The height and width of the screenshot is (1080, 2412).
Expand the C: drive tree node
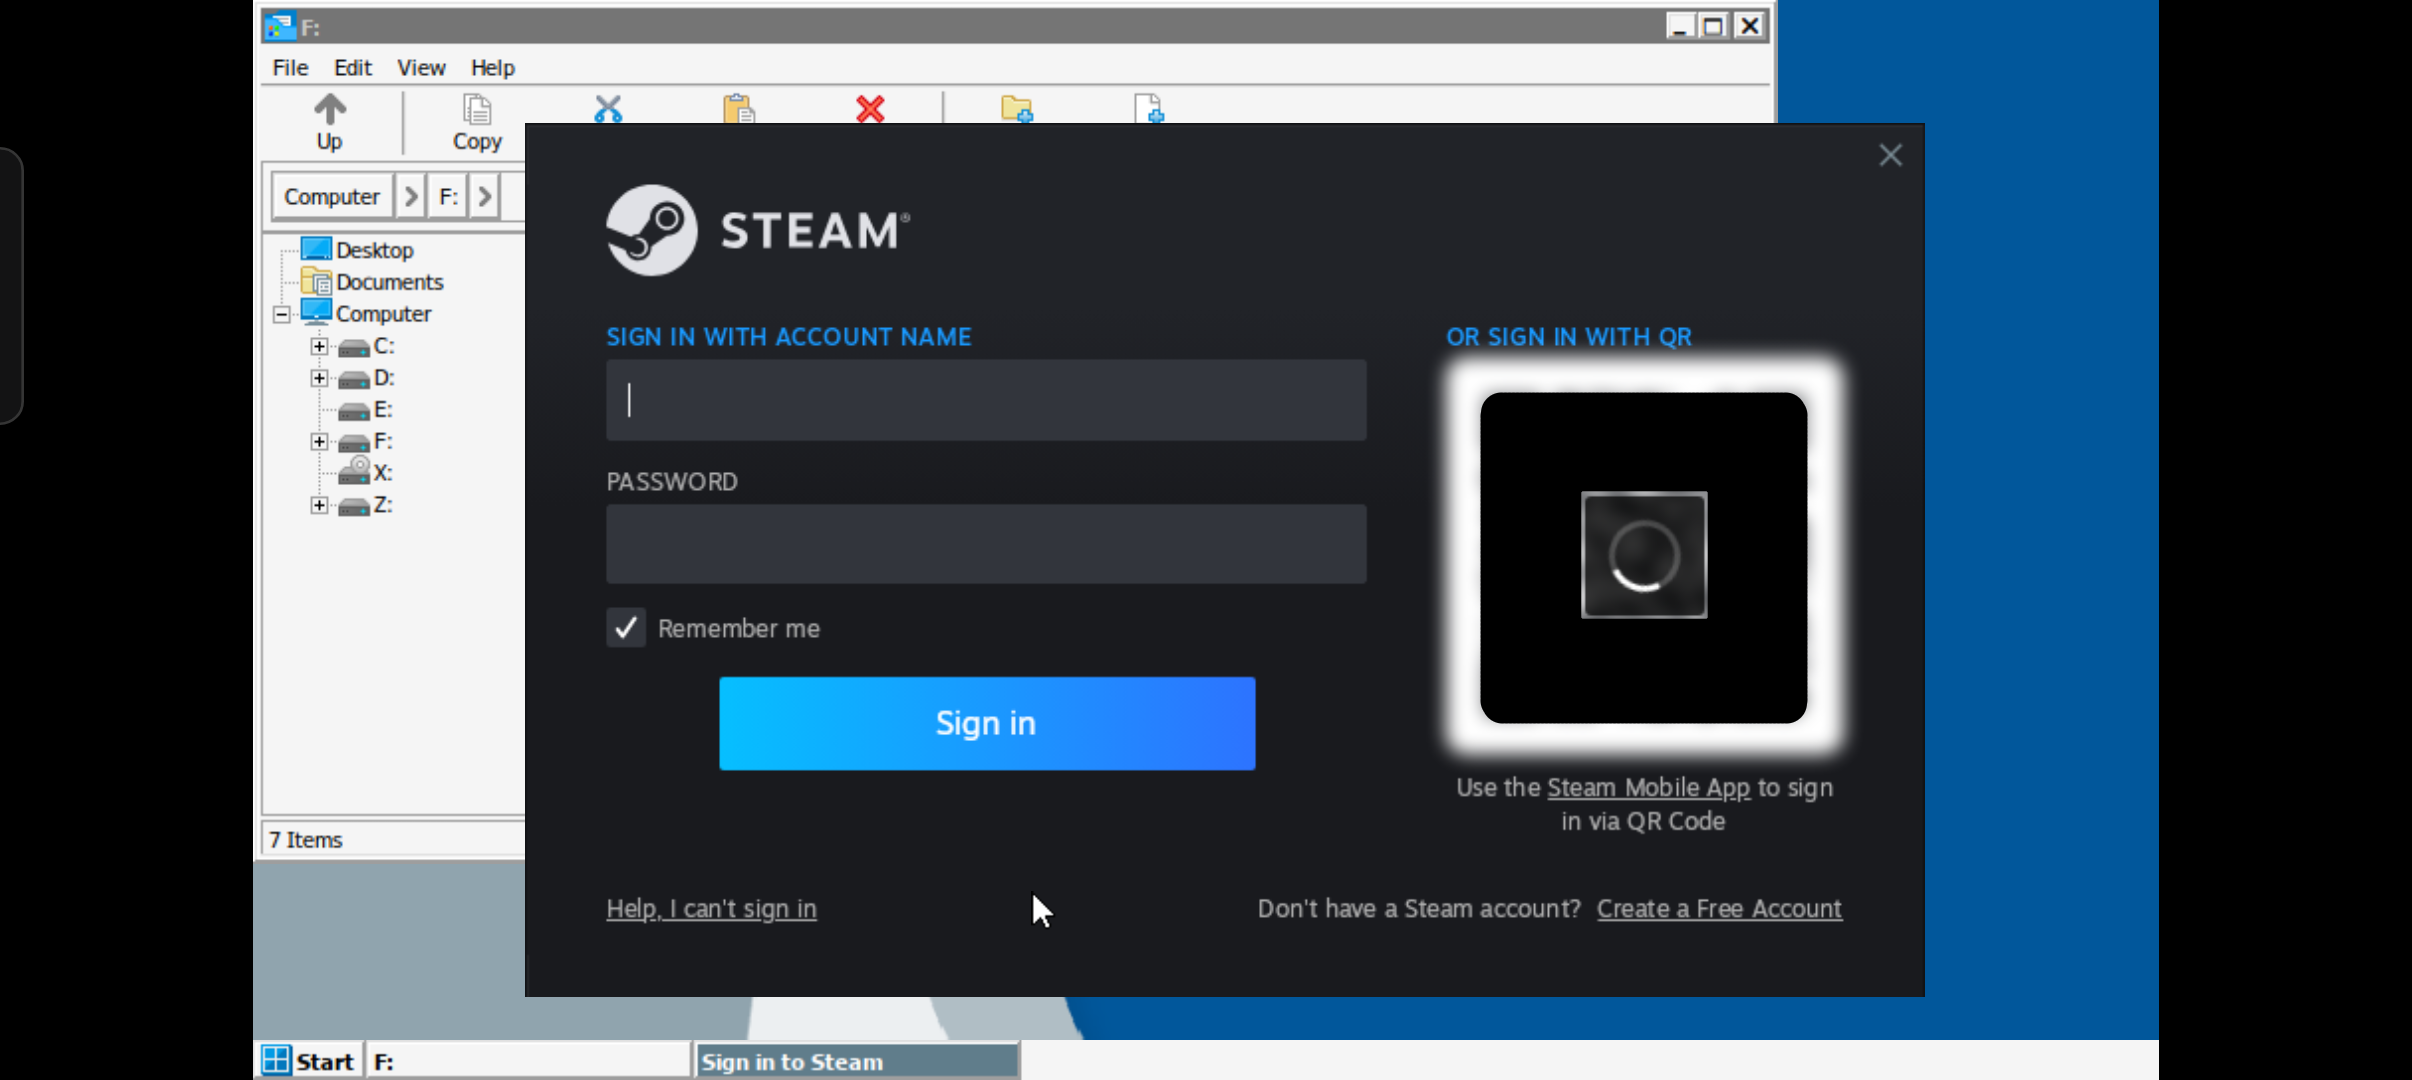click(x=319, y=346)
